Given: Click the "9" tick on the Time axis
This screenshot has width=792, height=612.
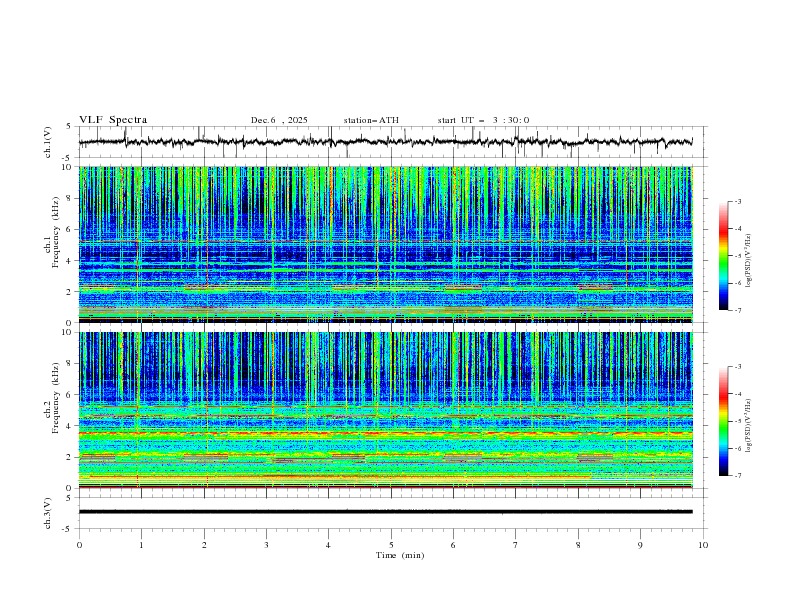Looking at the screenshot, I should tap(640, 545).
